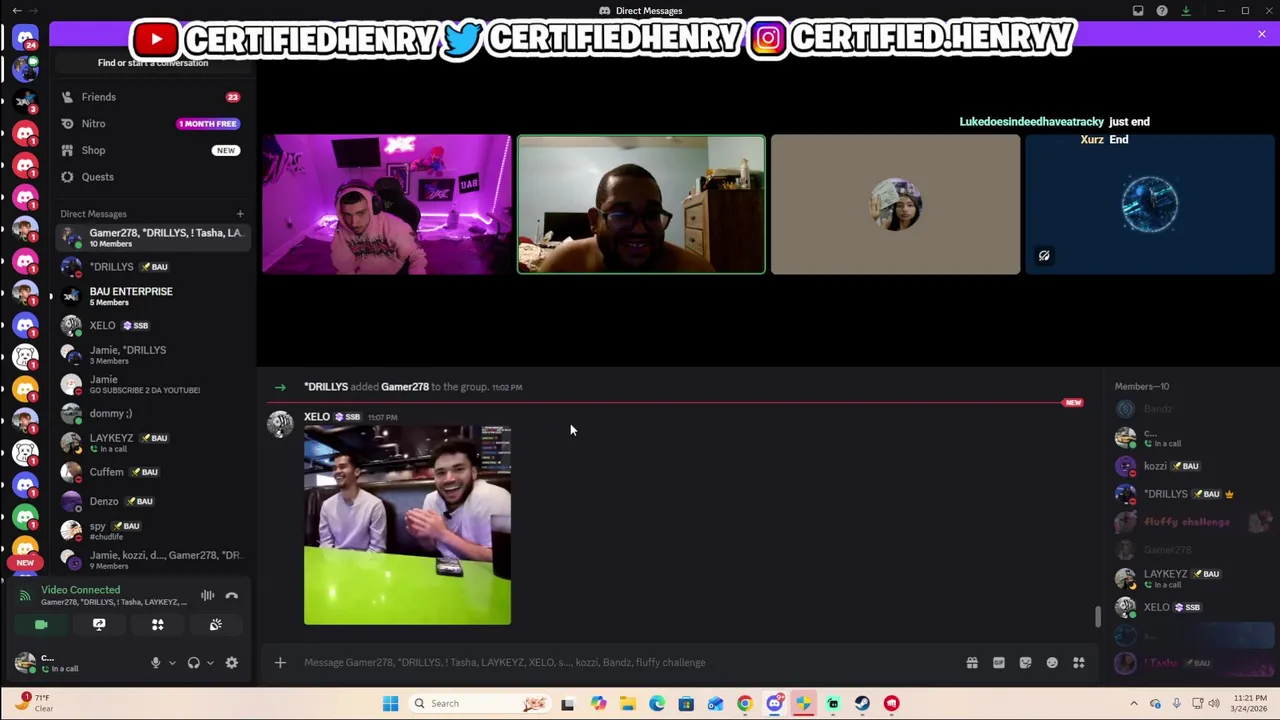The image size is (1280, 720).
Task: Open DM with dommy ;)
Action: pyautogui.click(x=152, y=413)
